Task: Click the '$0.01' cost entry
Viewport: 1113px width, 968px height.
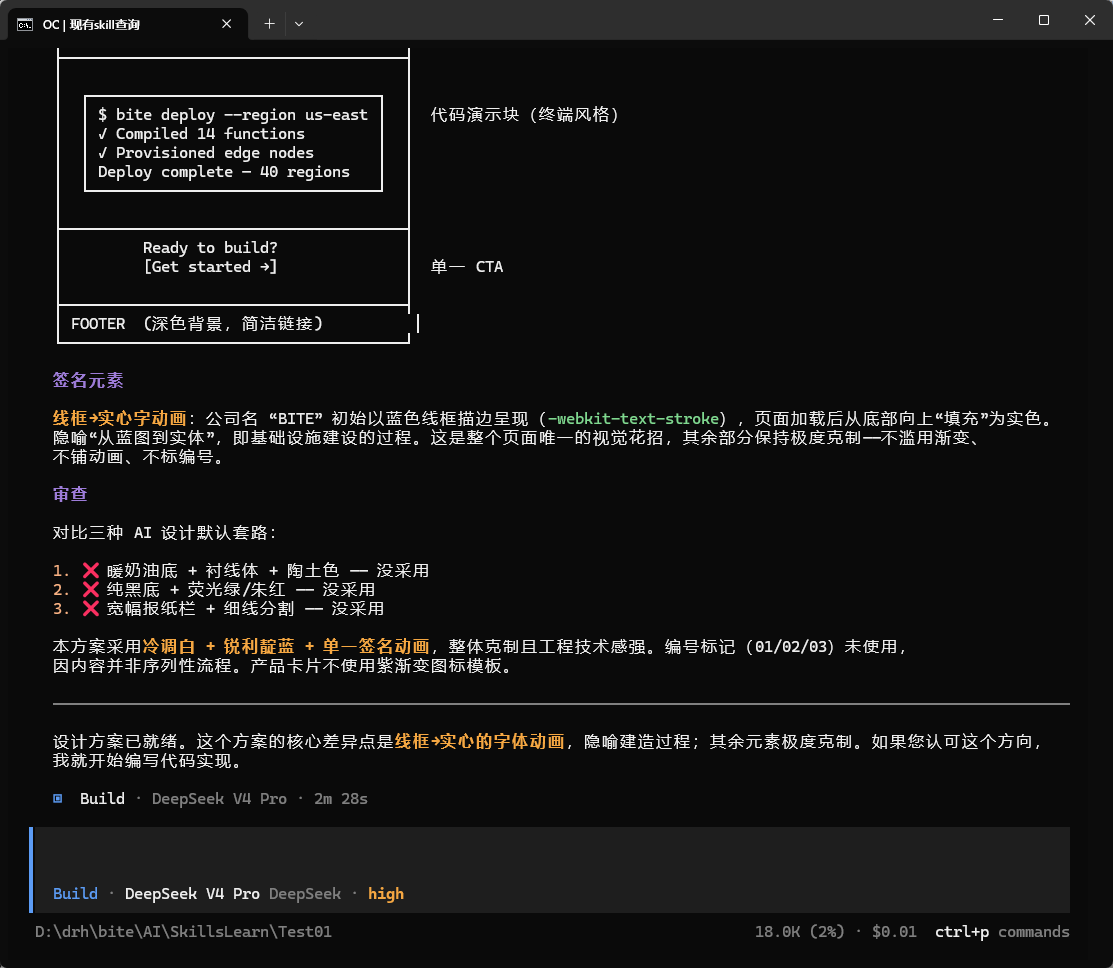Action: pos(894,932)
